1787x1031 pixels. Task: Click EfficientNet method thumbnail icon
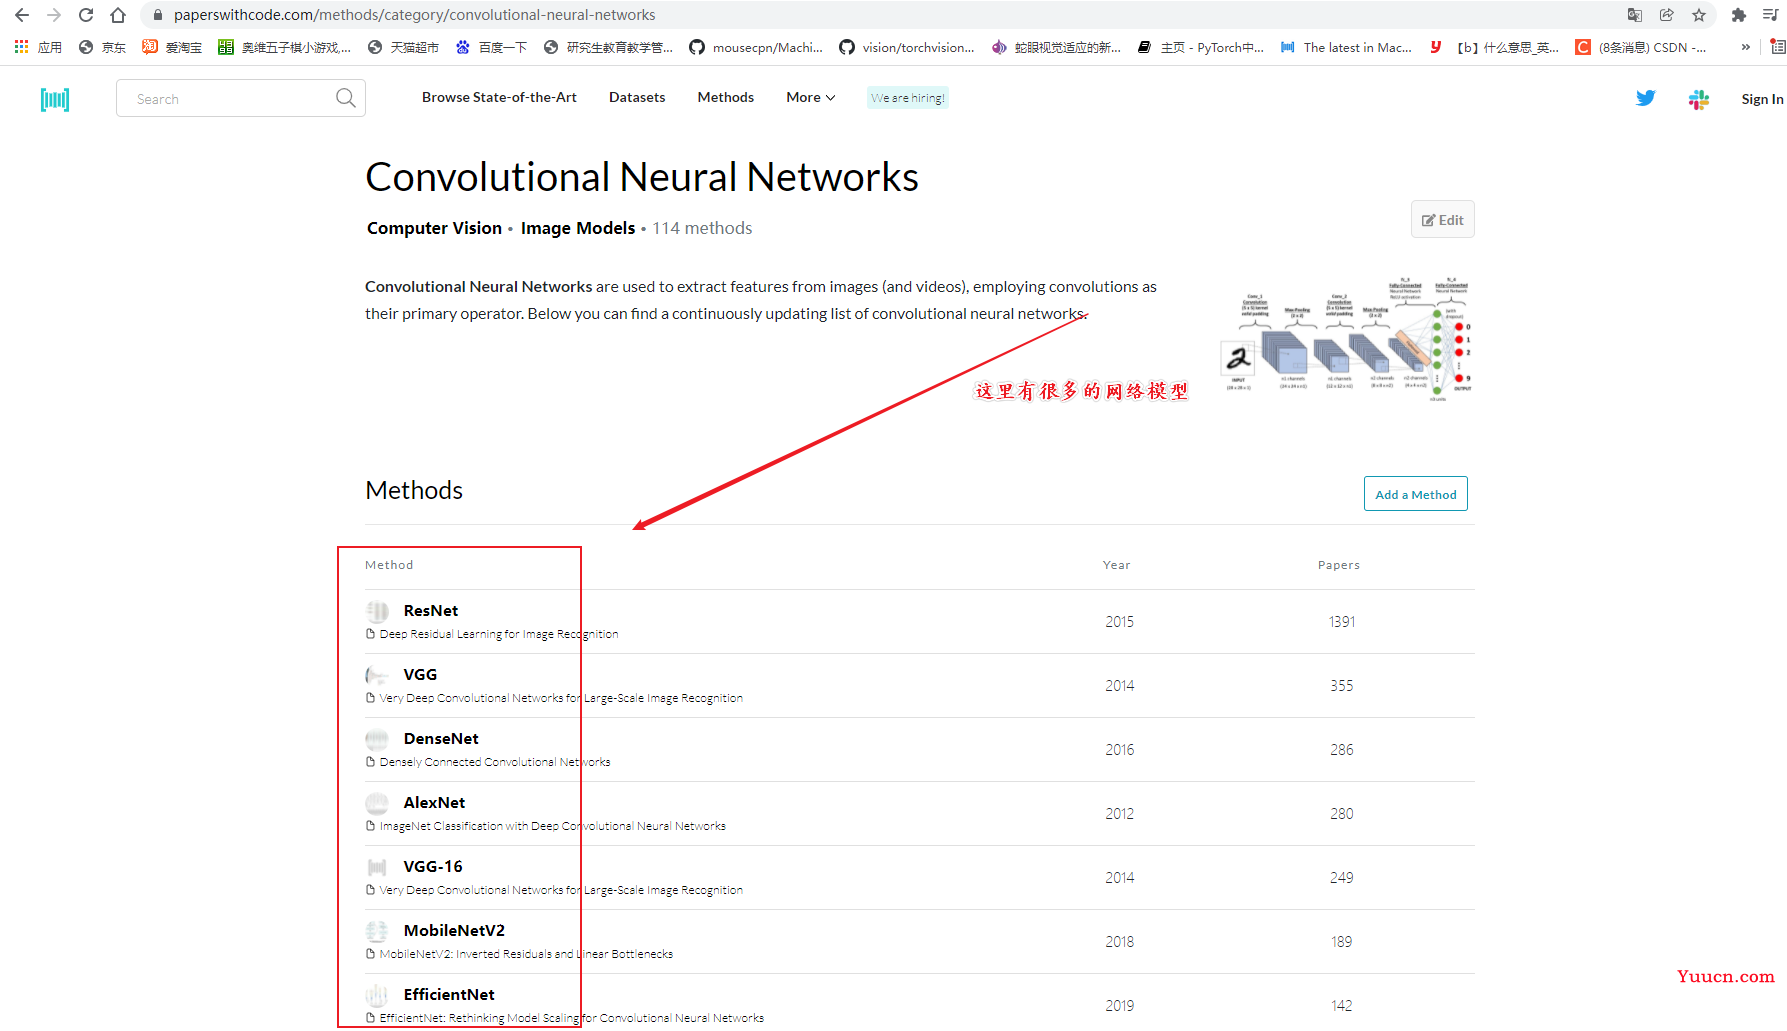pyautogui.click(x=377, y=995)
